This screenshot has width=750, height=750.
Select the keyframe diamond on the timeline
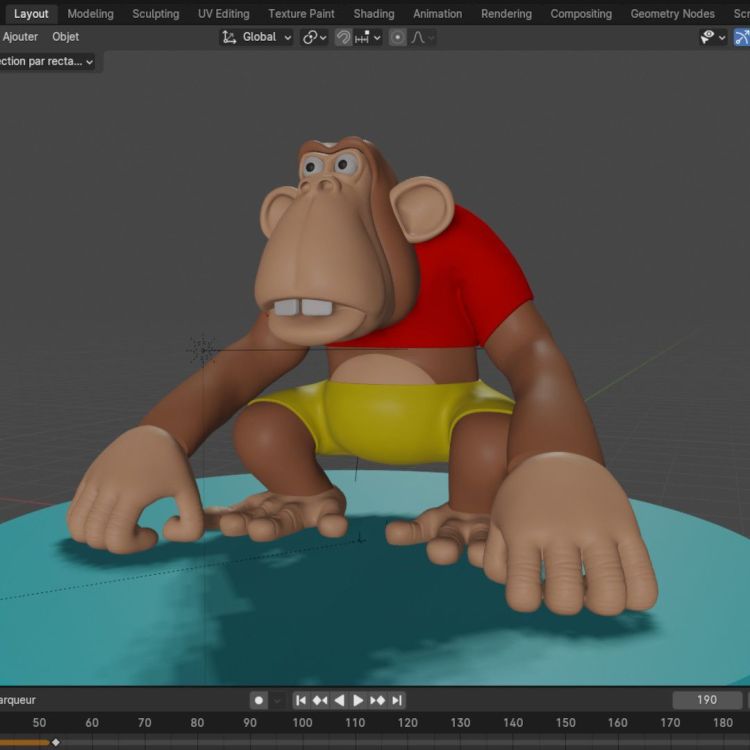coord(55,742)
